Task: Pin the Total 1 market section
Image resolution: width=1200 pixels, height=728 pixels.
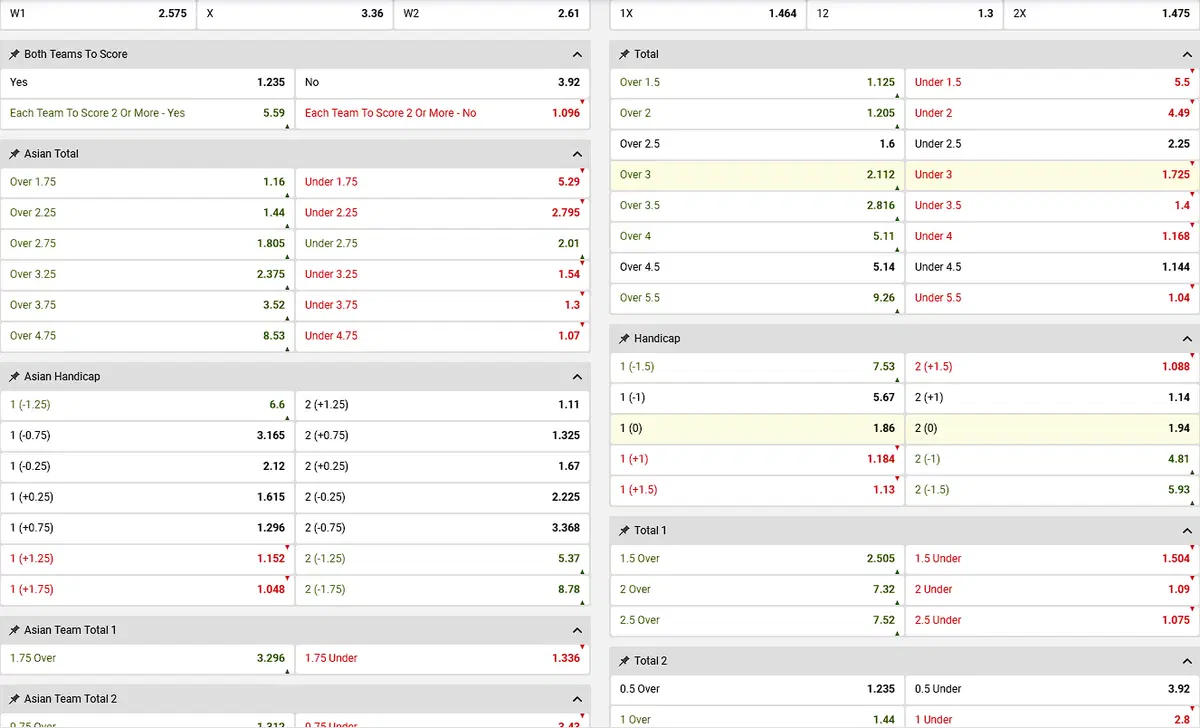Action: 625,530
